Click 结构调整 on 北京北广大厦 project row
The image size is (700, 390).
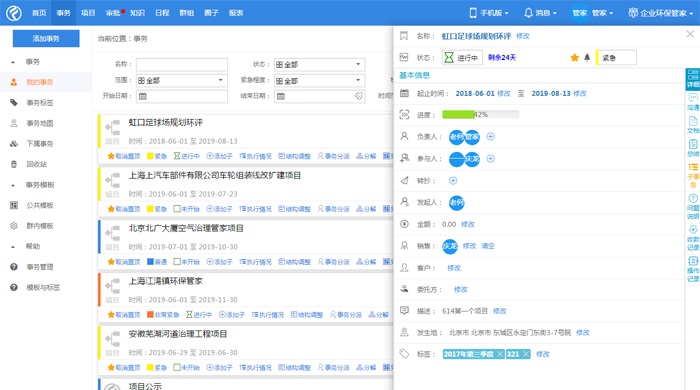coord(294,262)
